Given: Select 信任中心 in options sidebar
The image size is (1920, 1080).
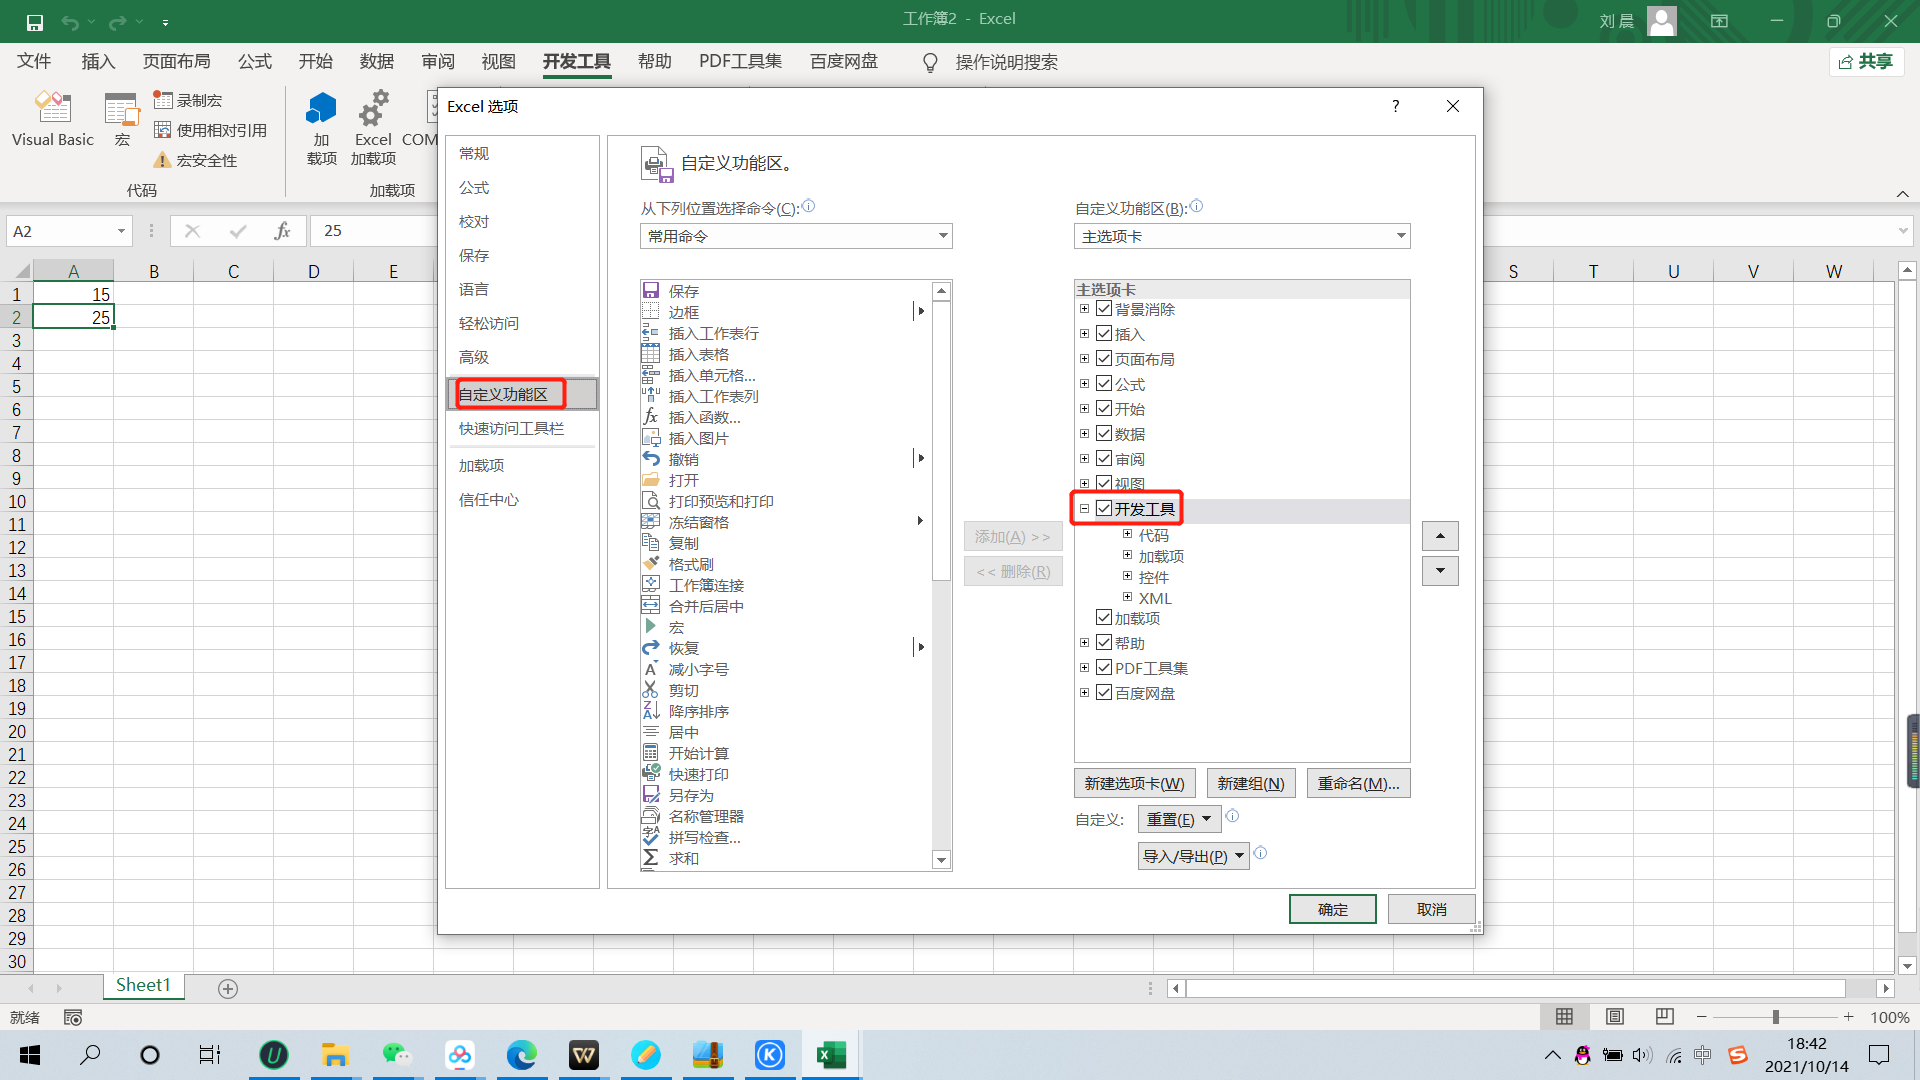Looking at the screenshot, I should (x=521, y=499).
